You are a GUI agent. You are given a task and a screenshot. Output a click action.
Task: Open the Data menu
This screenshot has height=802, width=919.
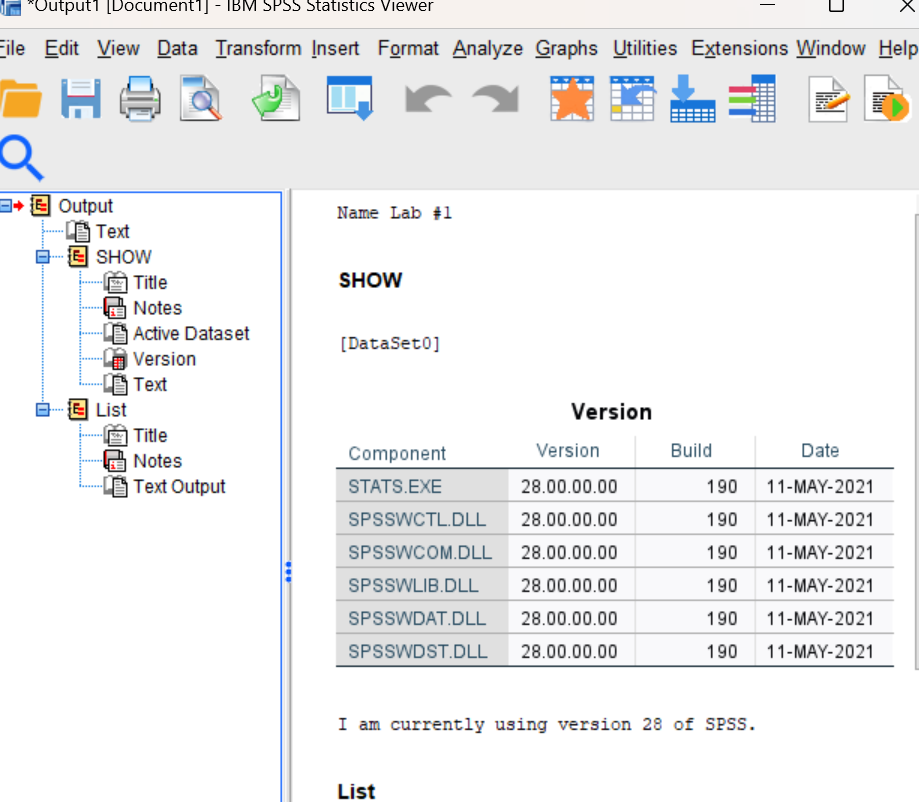177,48
